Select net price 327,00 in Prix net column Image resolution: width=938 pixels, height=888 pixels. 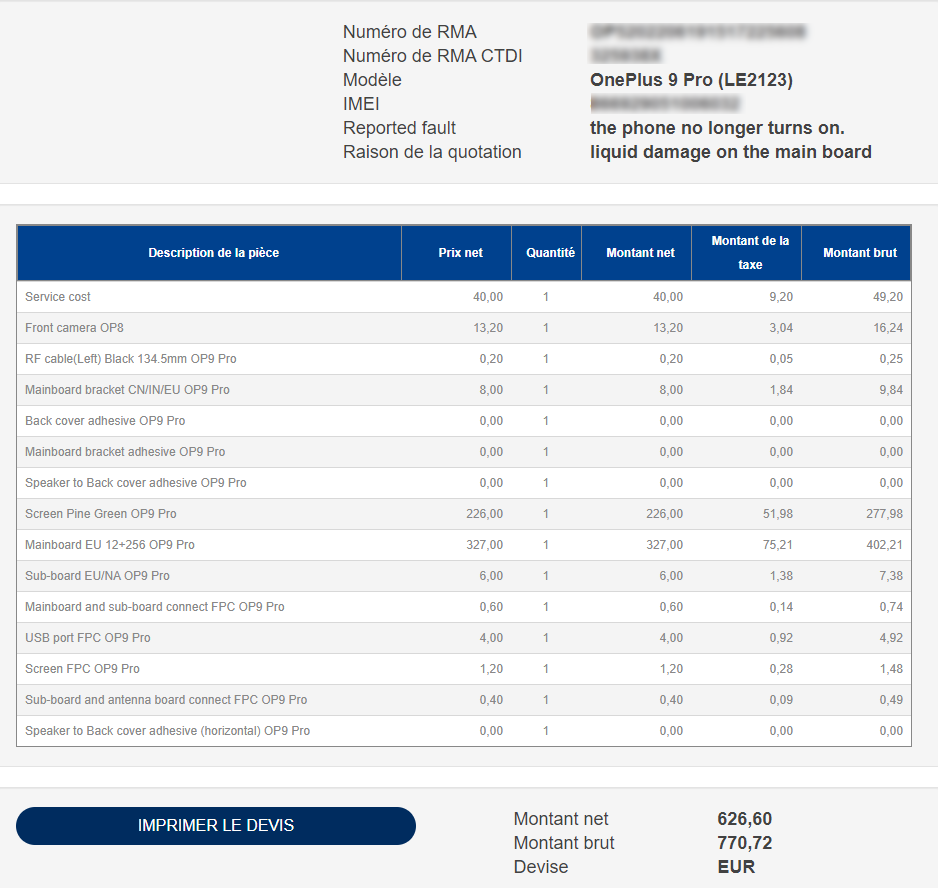485,545
